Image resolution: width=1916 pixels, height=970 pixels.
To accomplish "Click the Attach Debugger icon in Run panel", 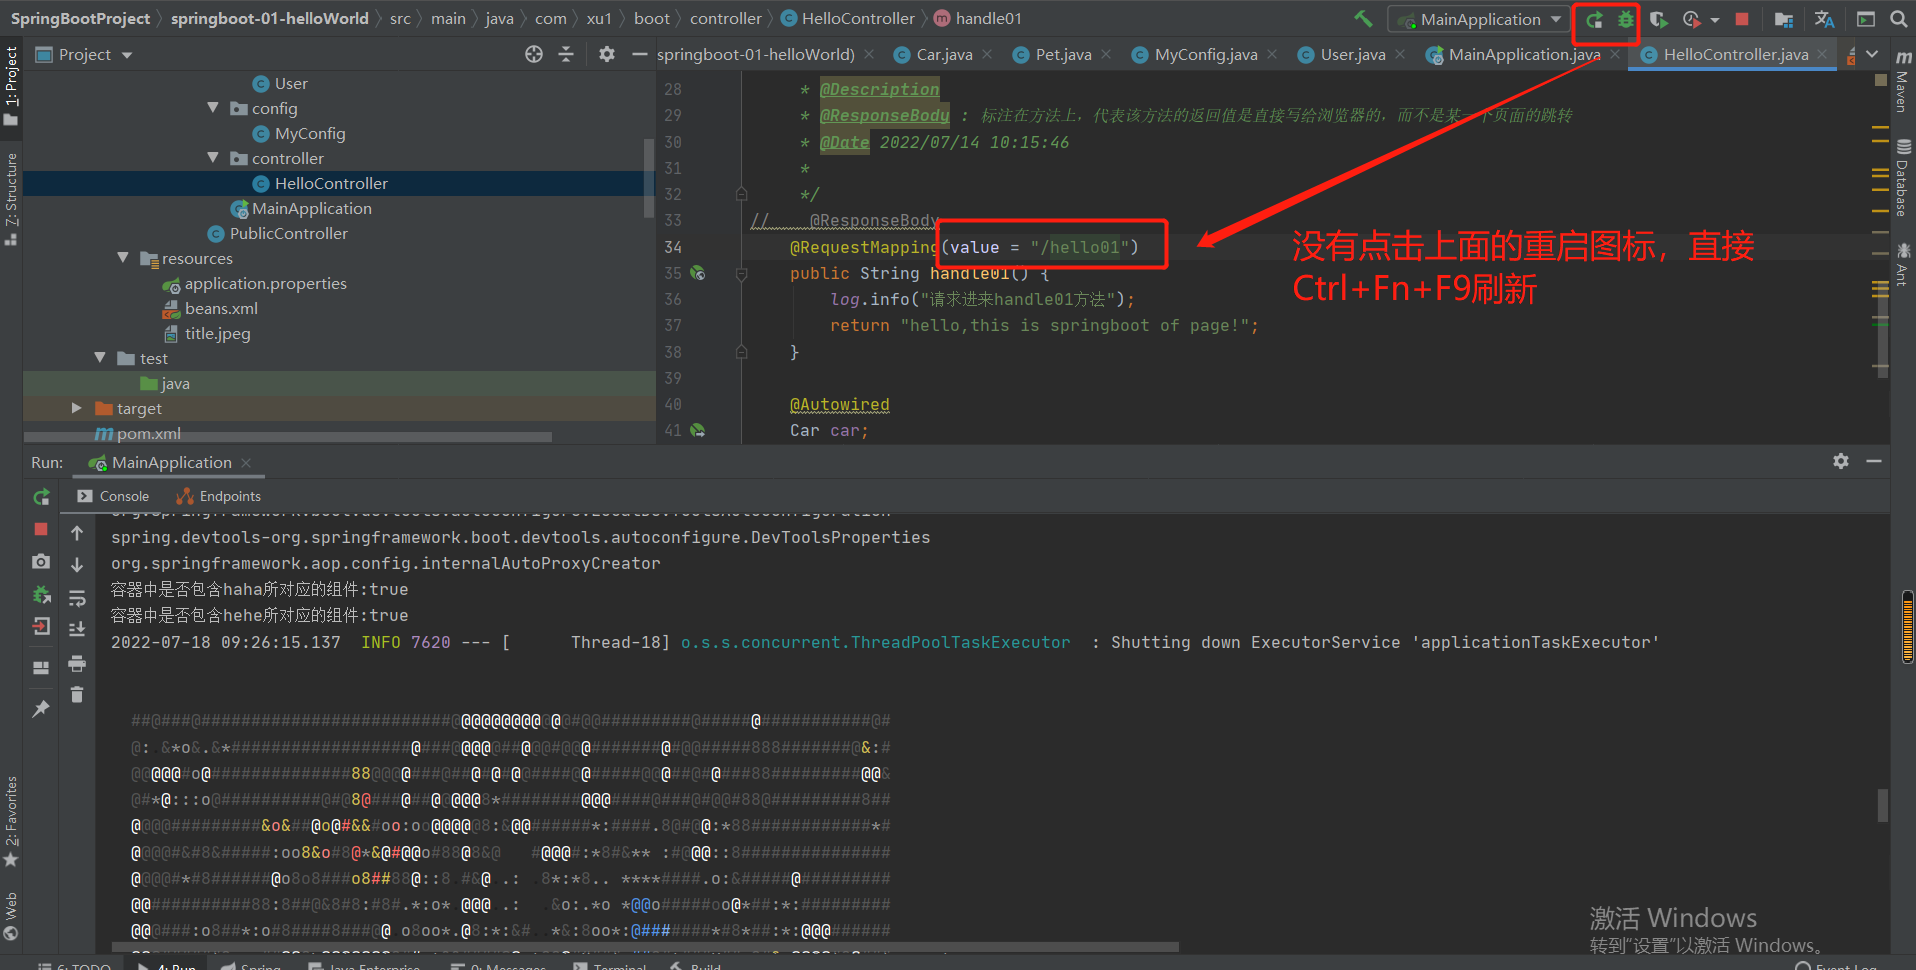I will pyautogui.click(x=41, y=595).
